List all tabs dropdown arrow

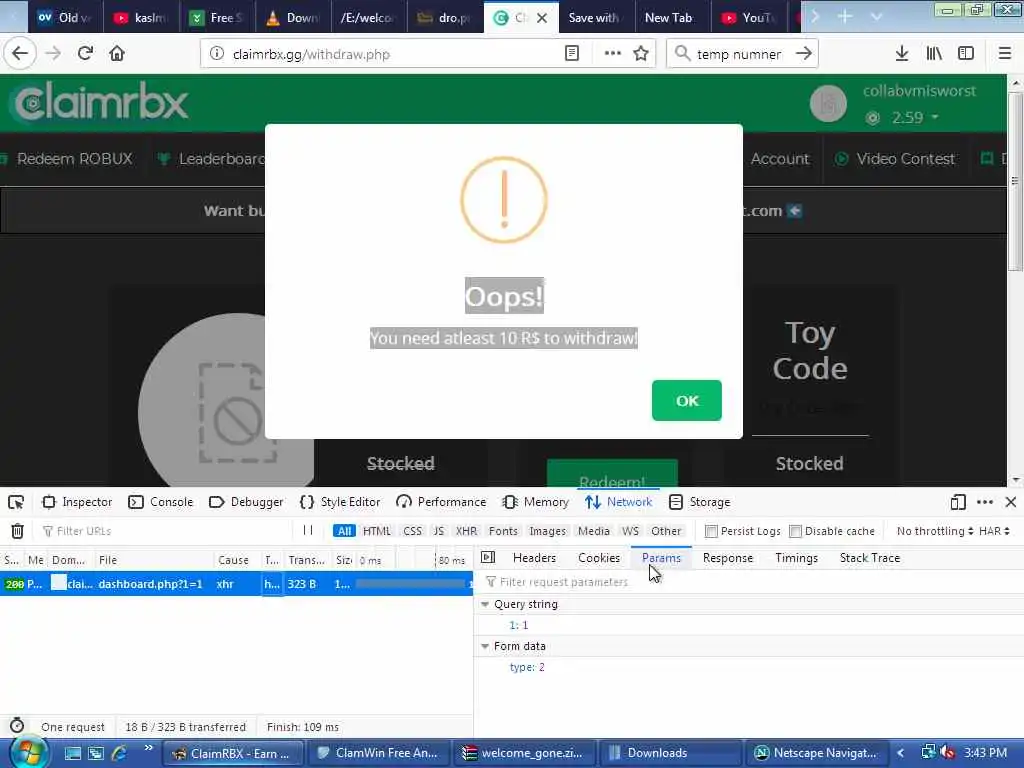pos(876,17)
